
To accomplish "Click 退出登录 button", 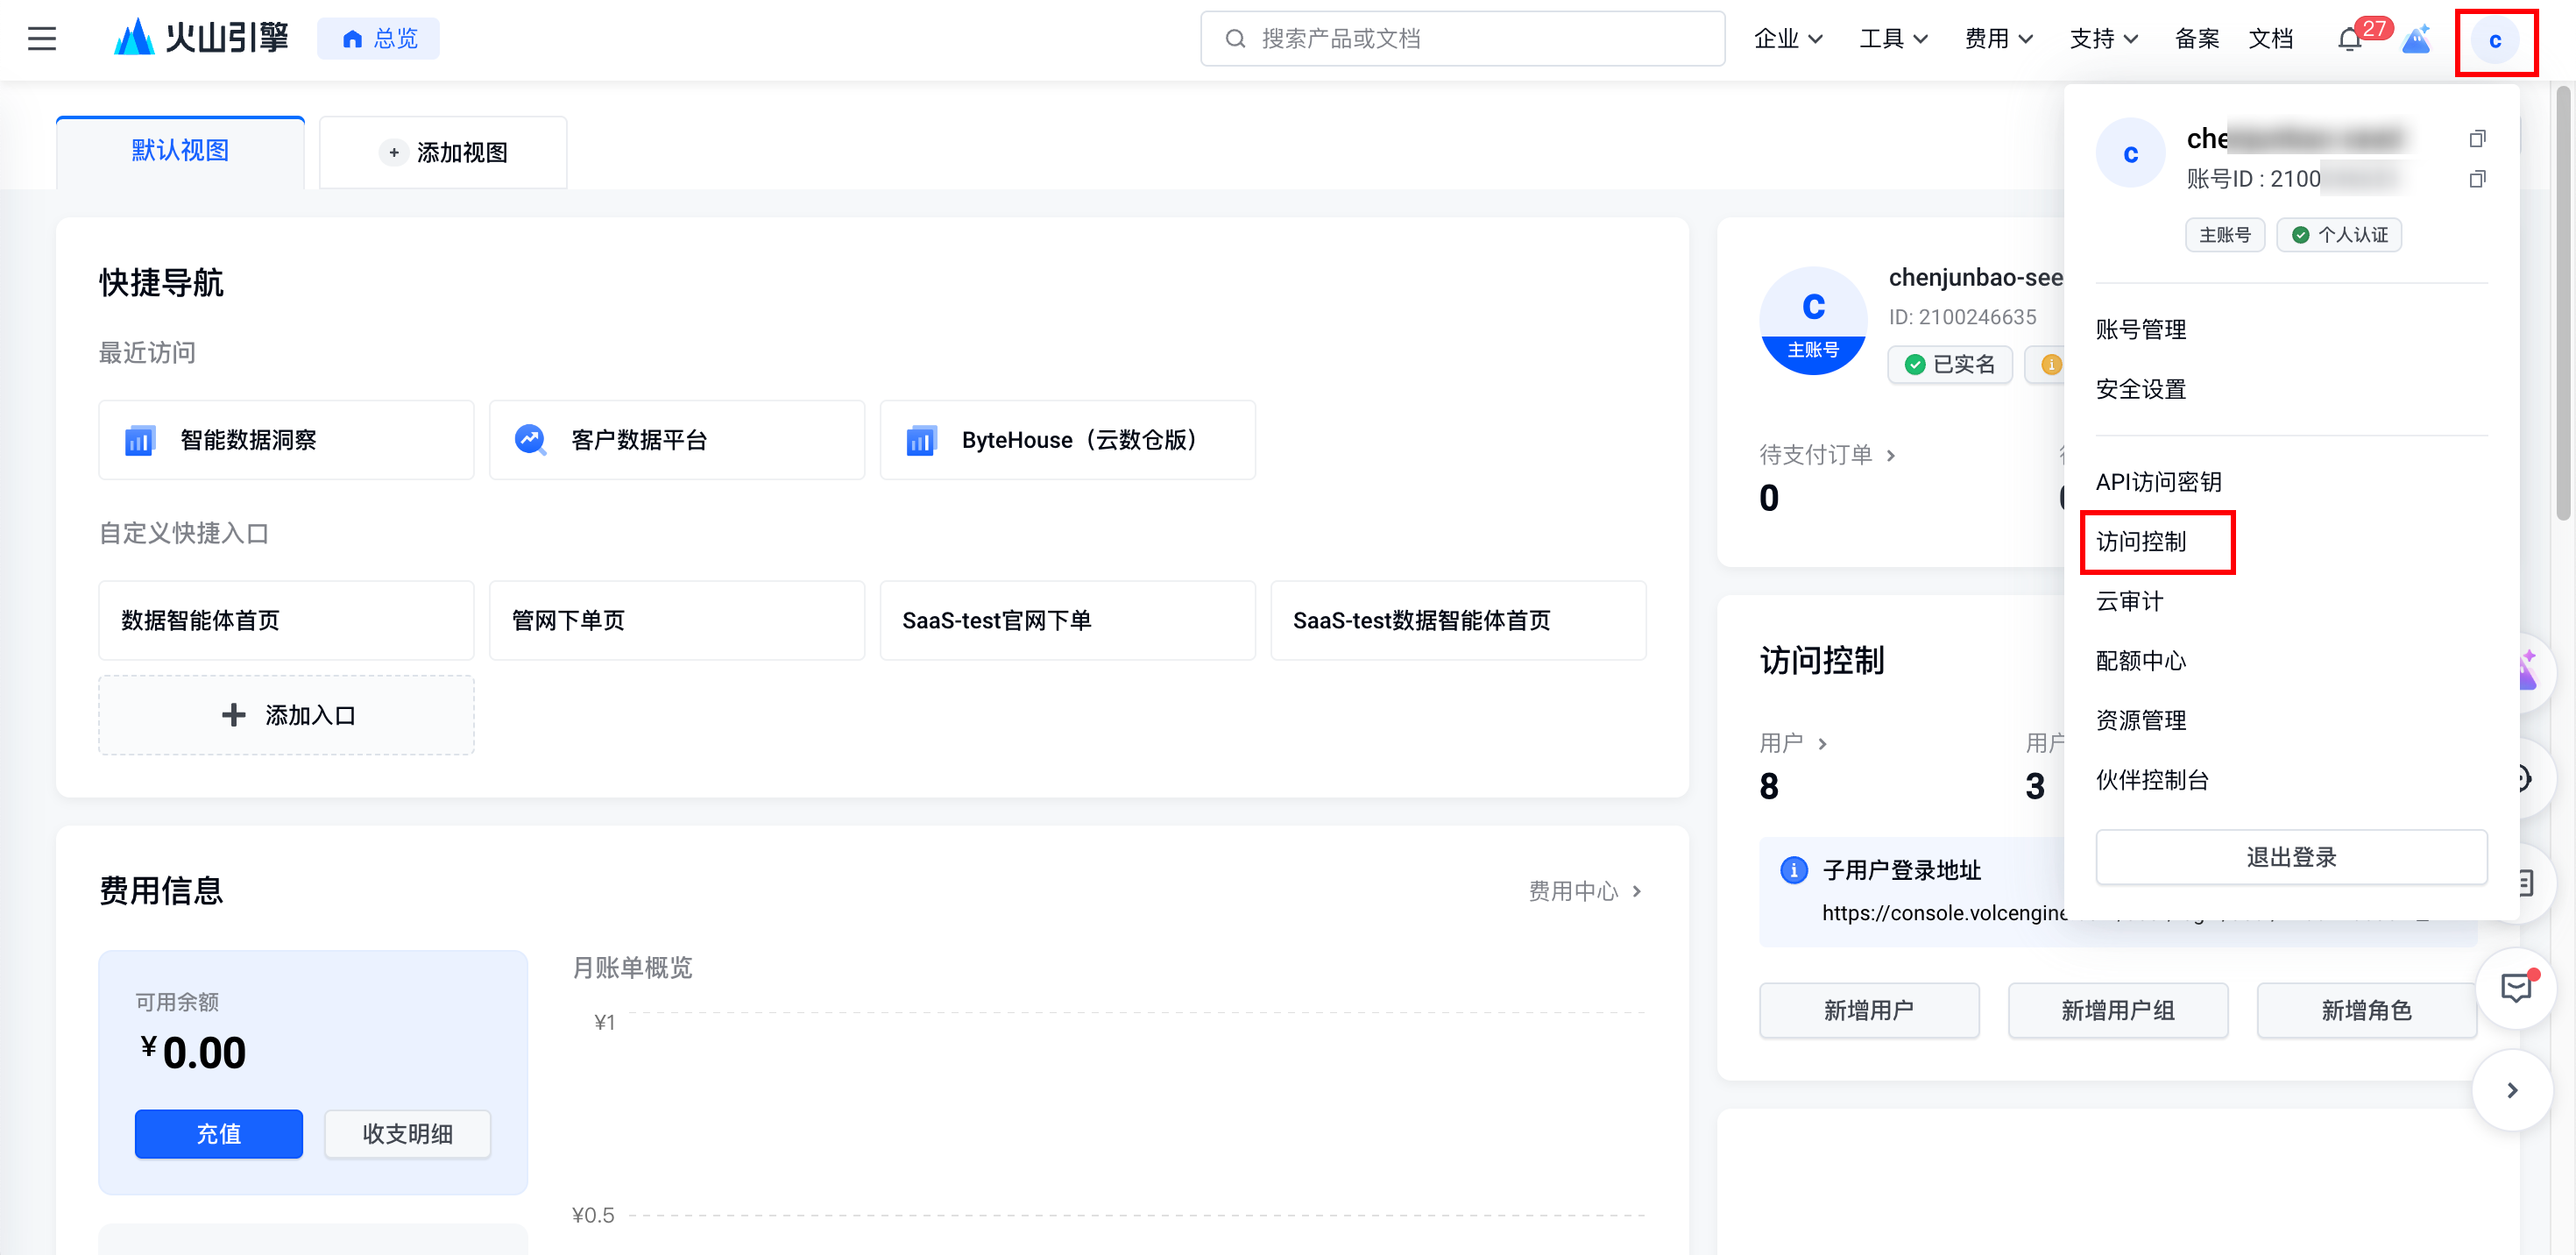I will [2290, 857].
